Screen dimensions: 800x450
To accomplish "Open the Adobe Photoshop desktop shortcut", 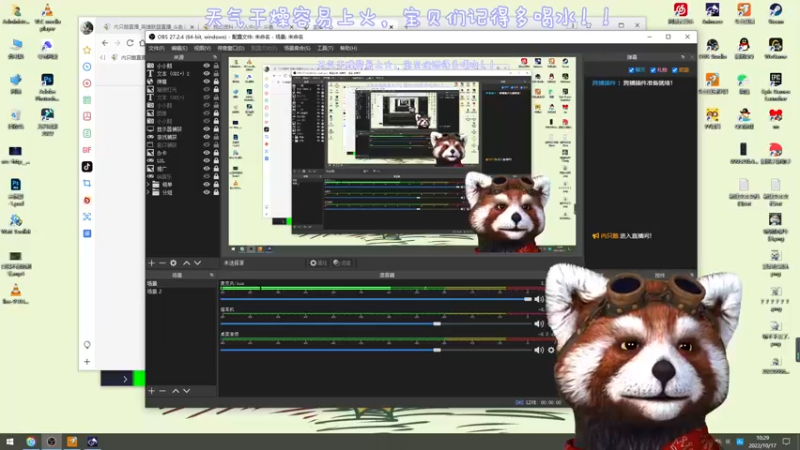I will click(x=47, y=87).
